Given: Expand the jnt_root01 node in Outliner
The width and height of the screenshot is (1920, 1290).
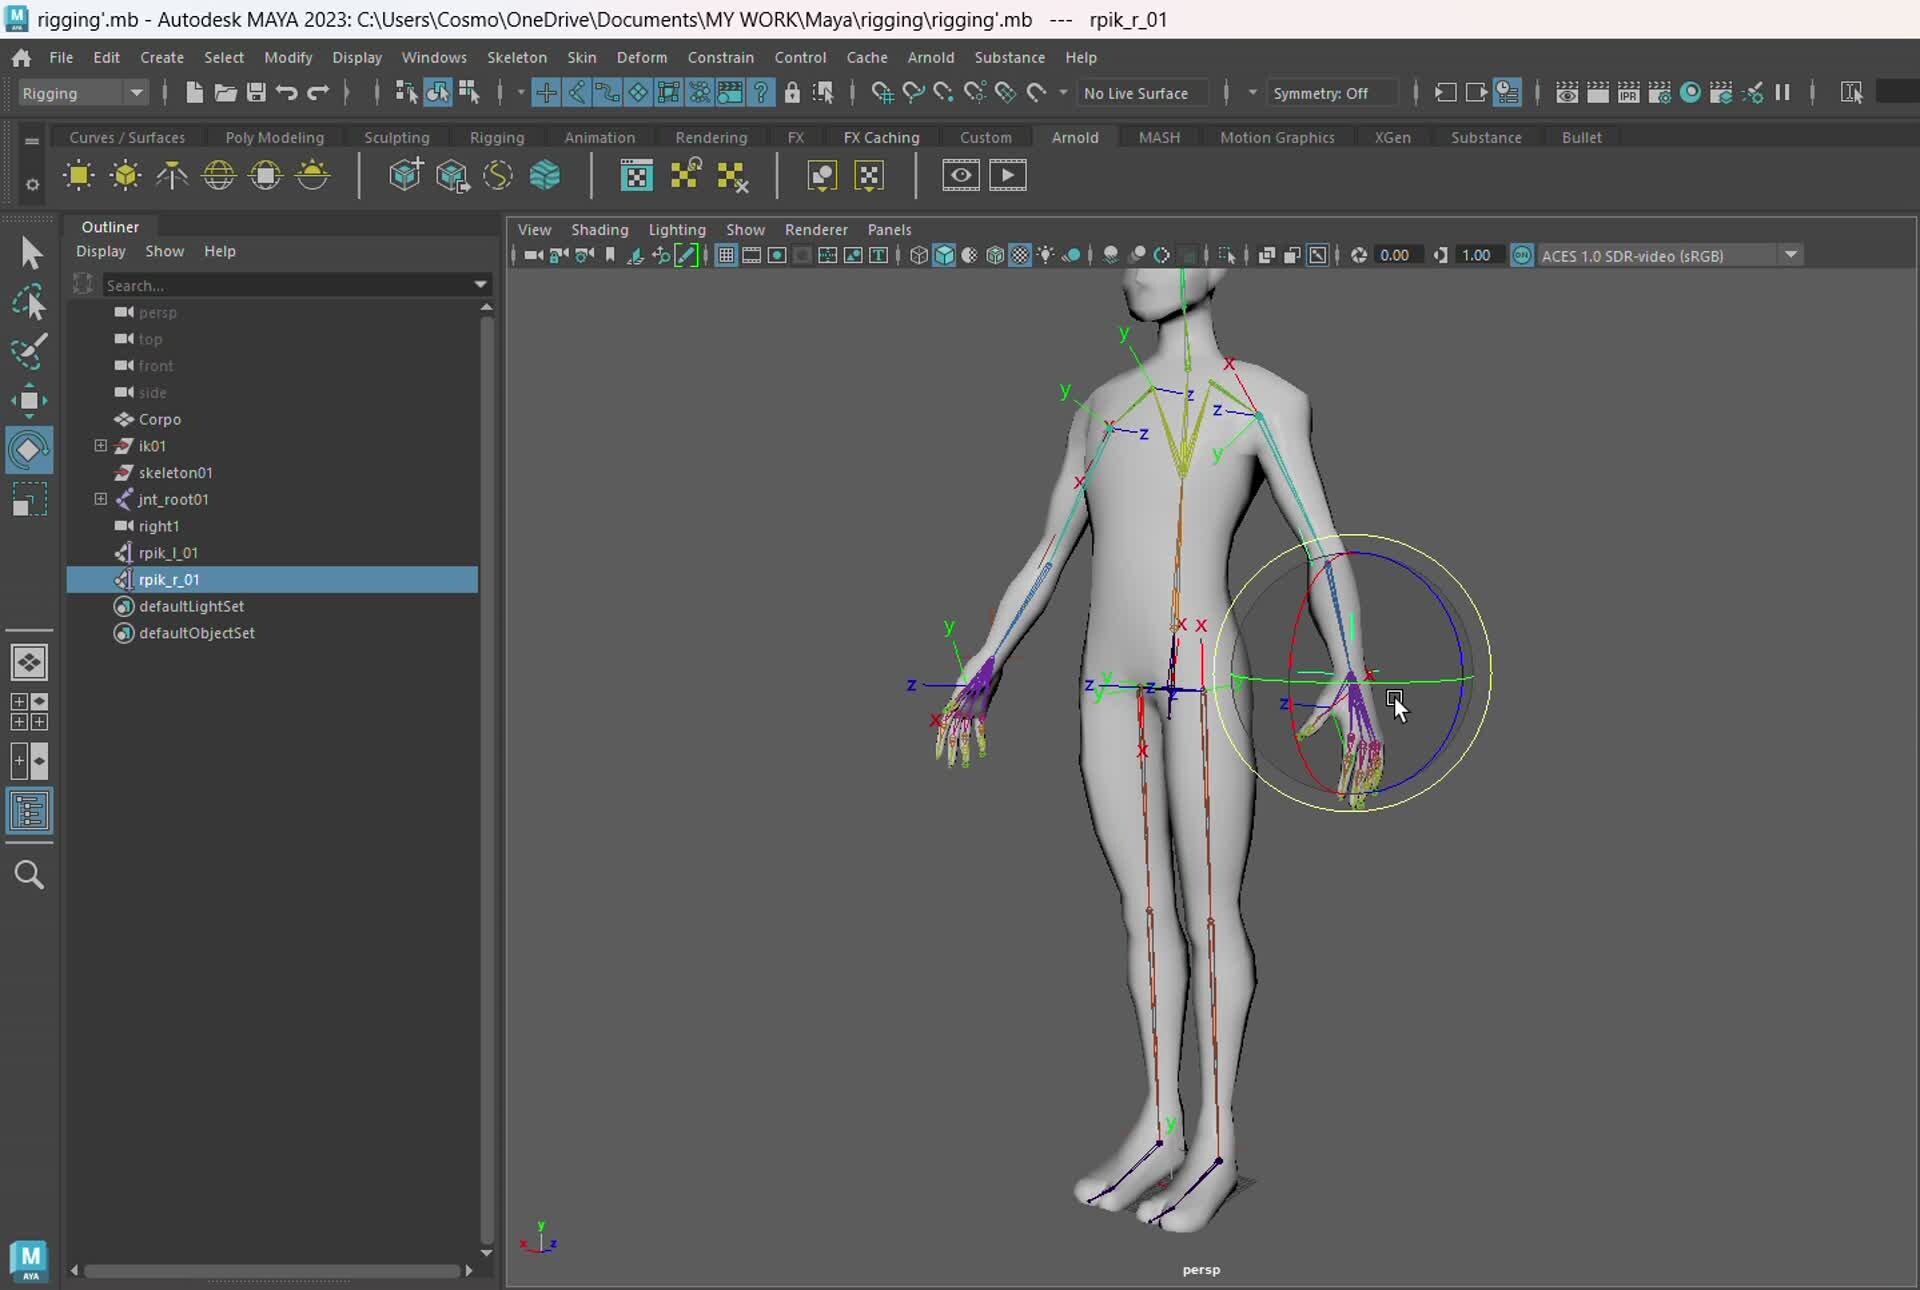Looking at the screenshot, I should (100, 500).
